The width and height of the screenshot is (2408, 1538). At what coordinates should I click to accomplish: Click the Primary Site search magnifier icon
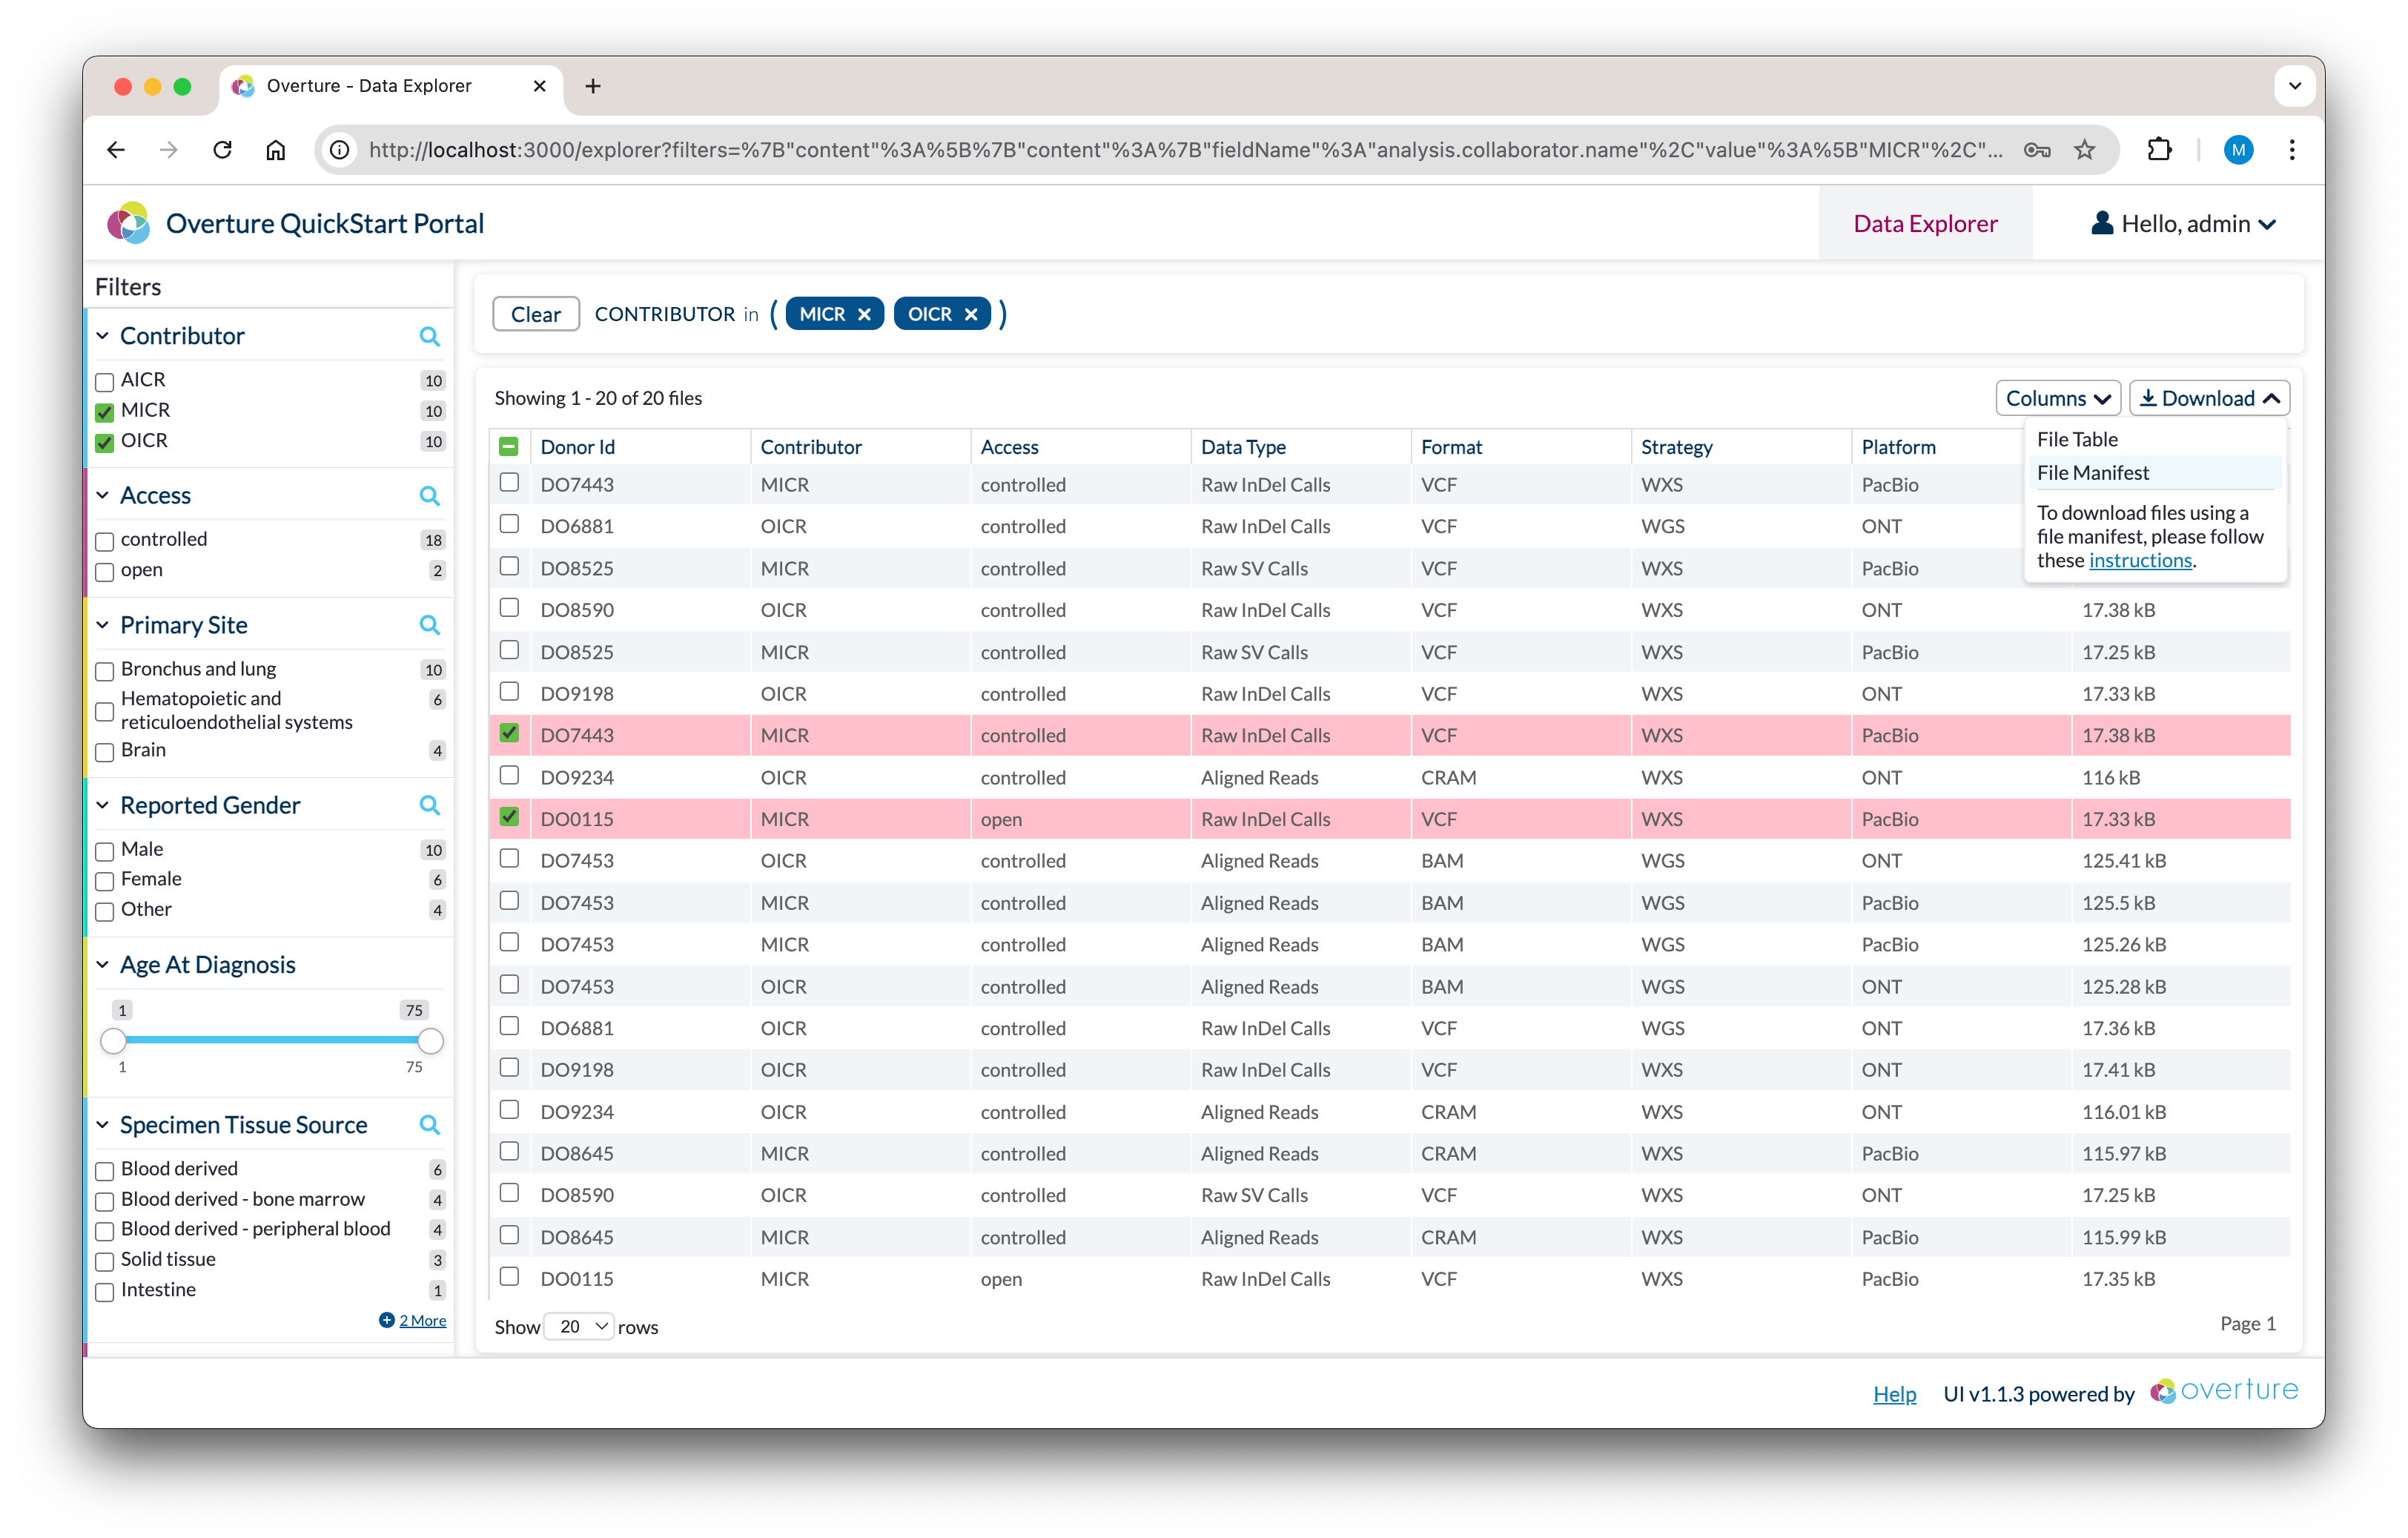click(434, 625)
